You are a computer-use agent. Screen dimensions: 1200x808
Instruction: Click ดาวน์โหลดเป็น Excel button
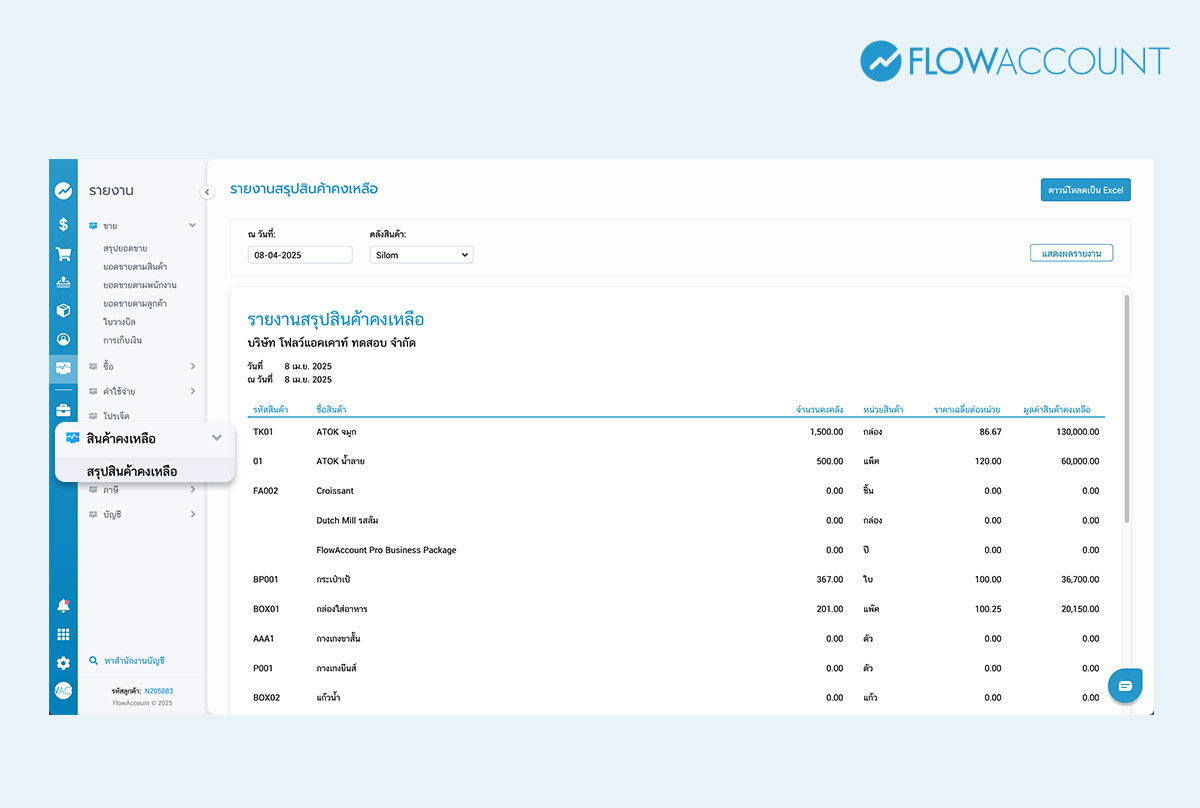1085,189
